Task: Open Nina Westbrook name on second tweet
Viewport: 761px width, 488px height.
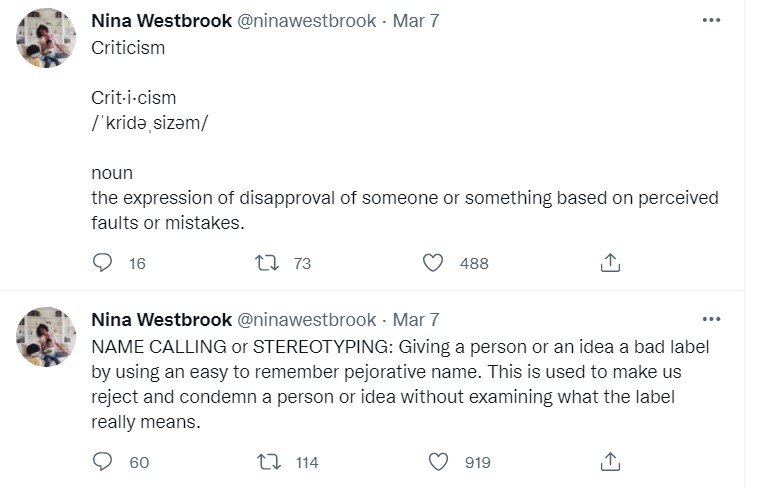Action: pyautogui.click(x=160, y=320)
